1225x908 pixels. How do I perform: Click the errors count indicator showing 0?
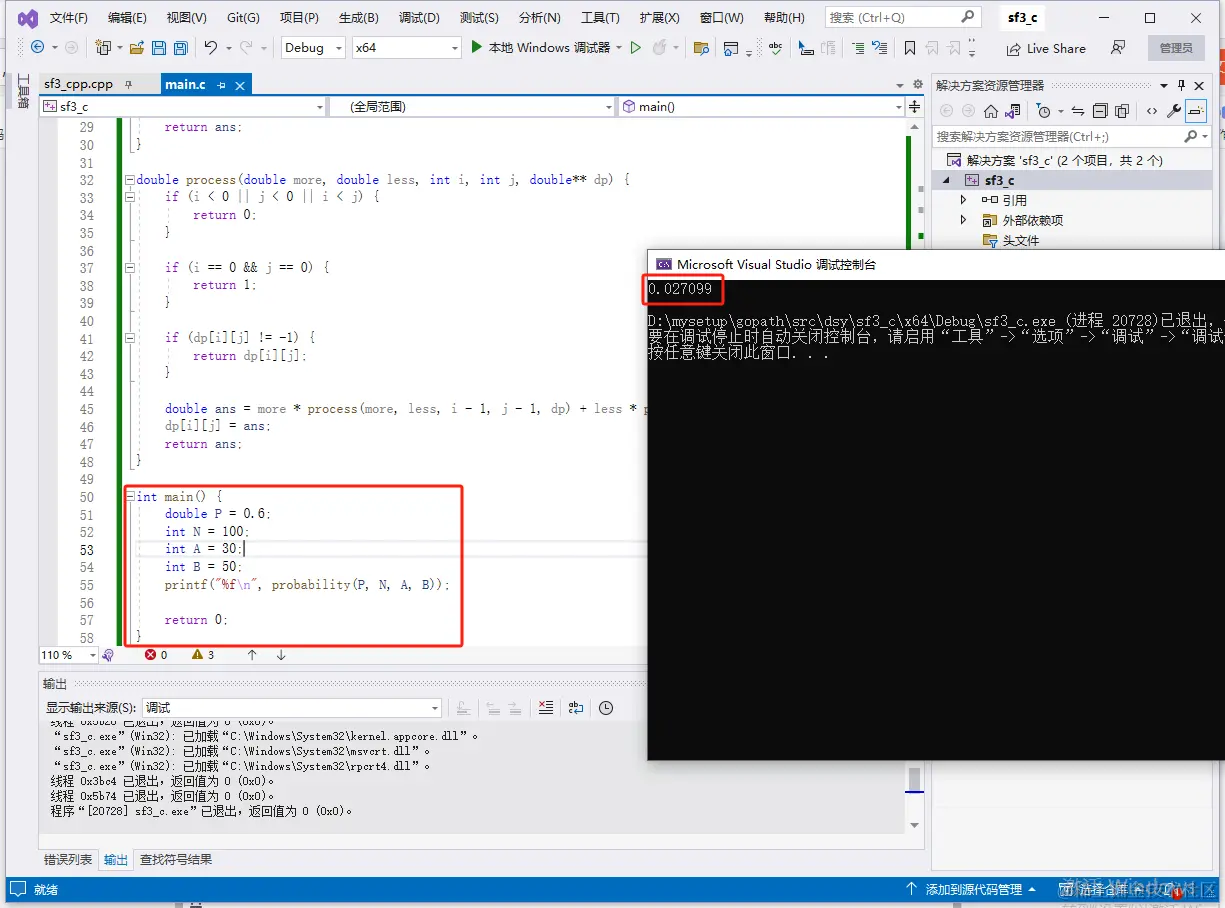click(x=156, y=655)
